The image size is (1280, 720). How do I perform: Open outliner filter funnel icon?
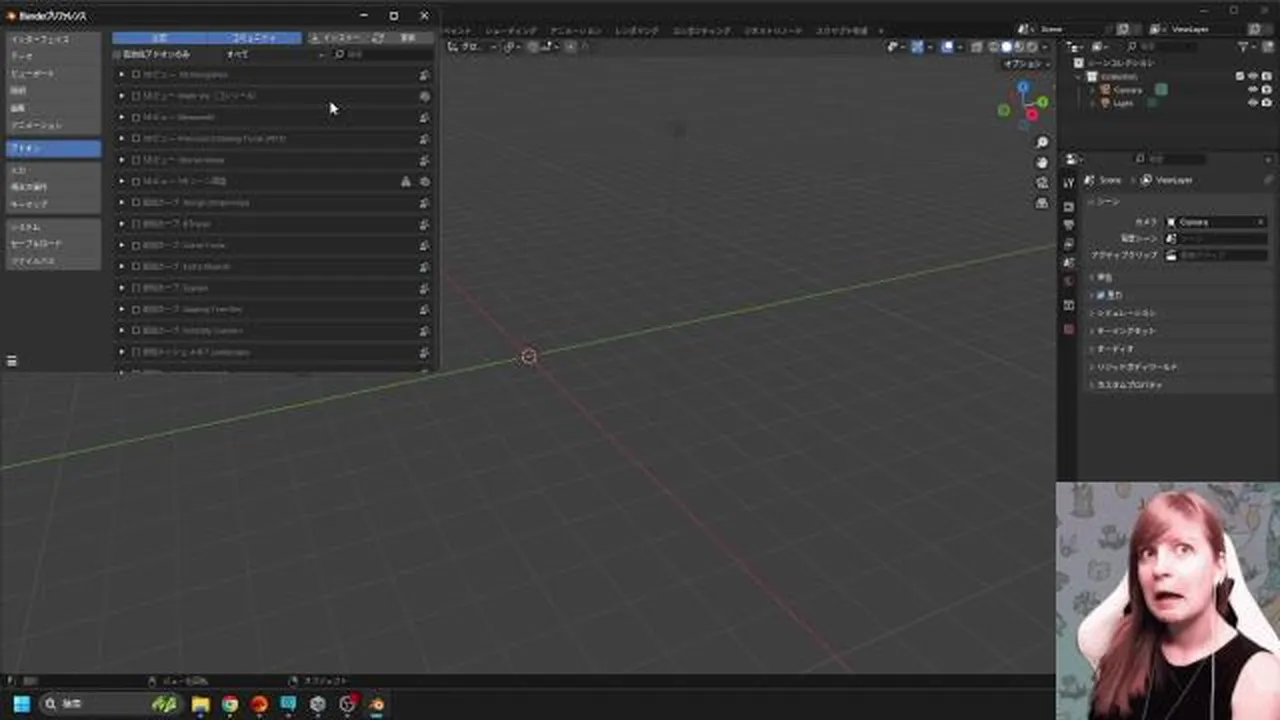1245,47
